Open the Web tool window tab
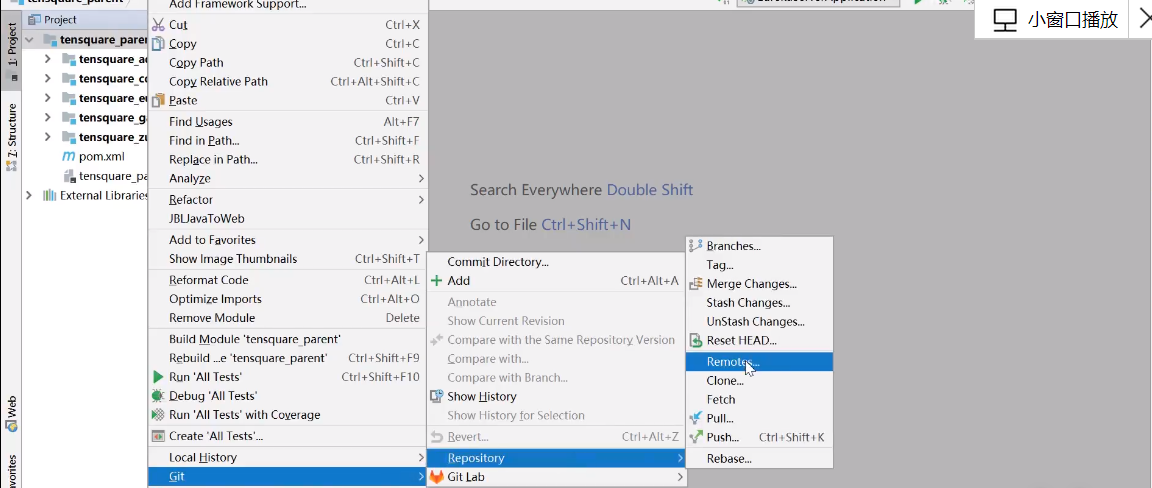 [12, 414]
